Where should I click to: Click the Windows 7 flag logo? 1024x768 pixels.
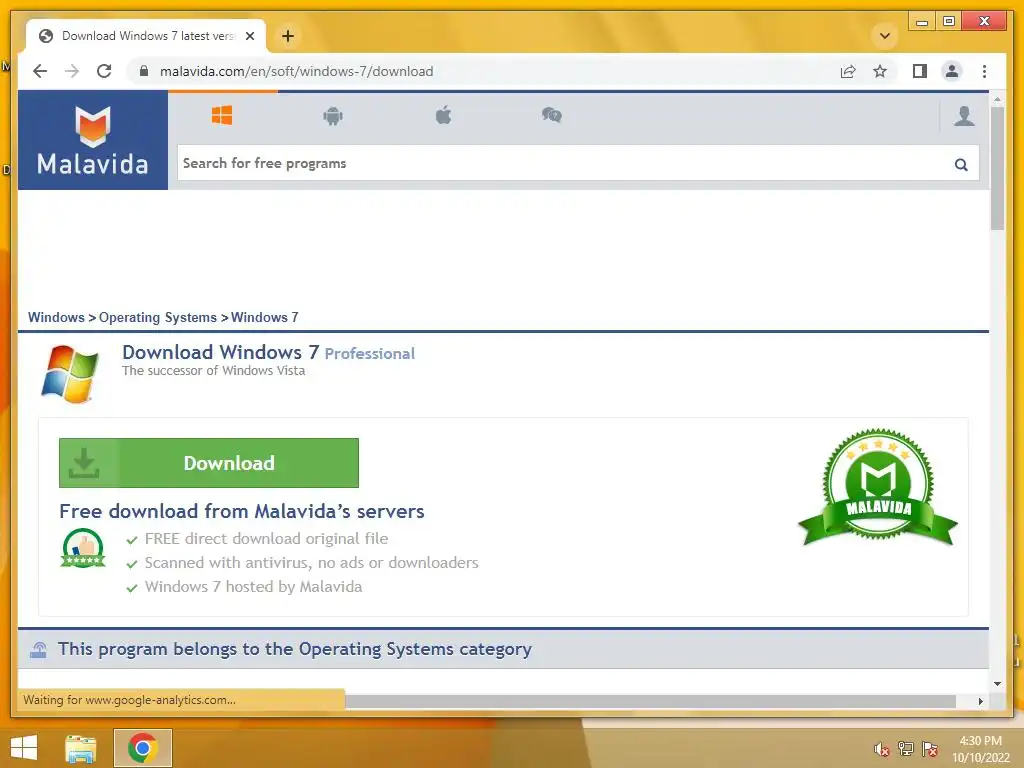point(70,374)
